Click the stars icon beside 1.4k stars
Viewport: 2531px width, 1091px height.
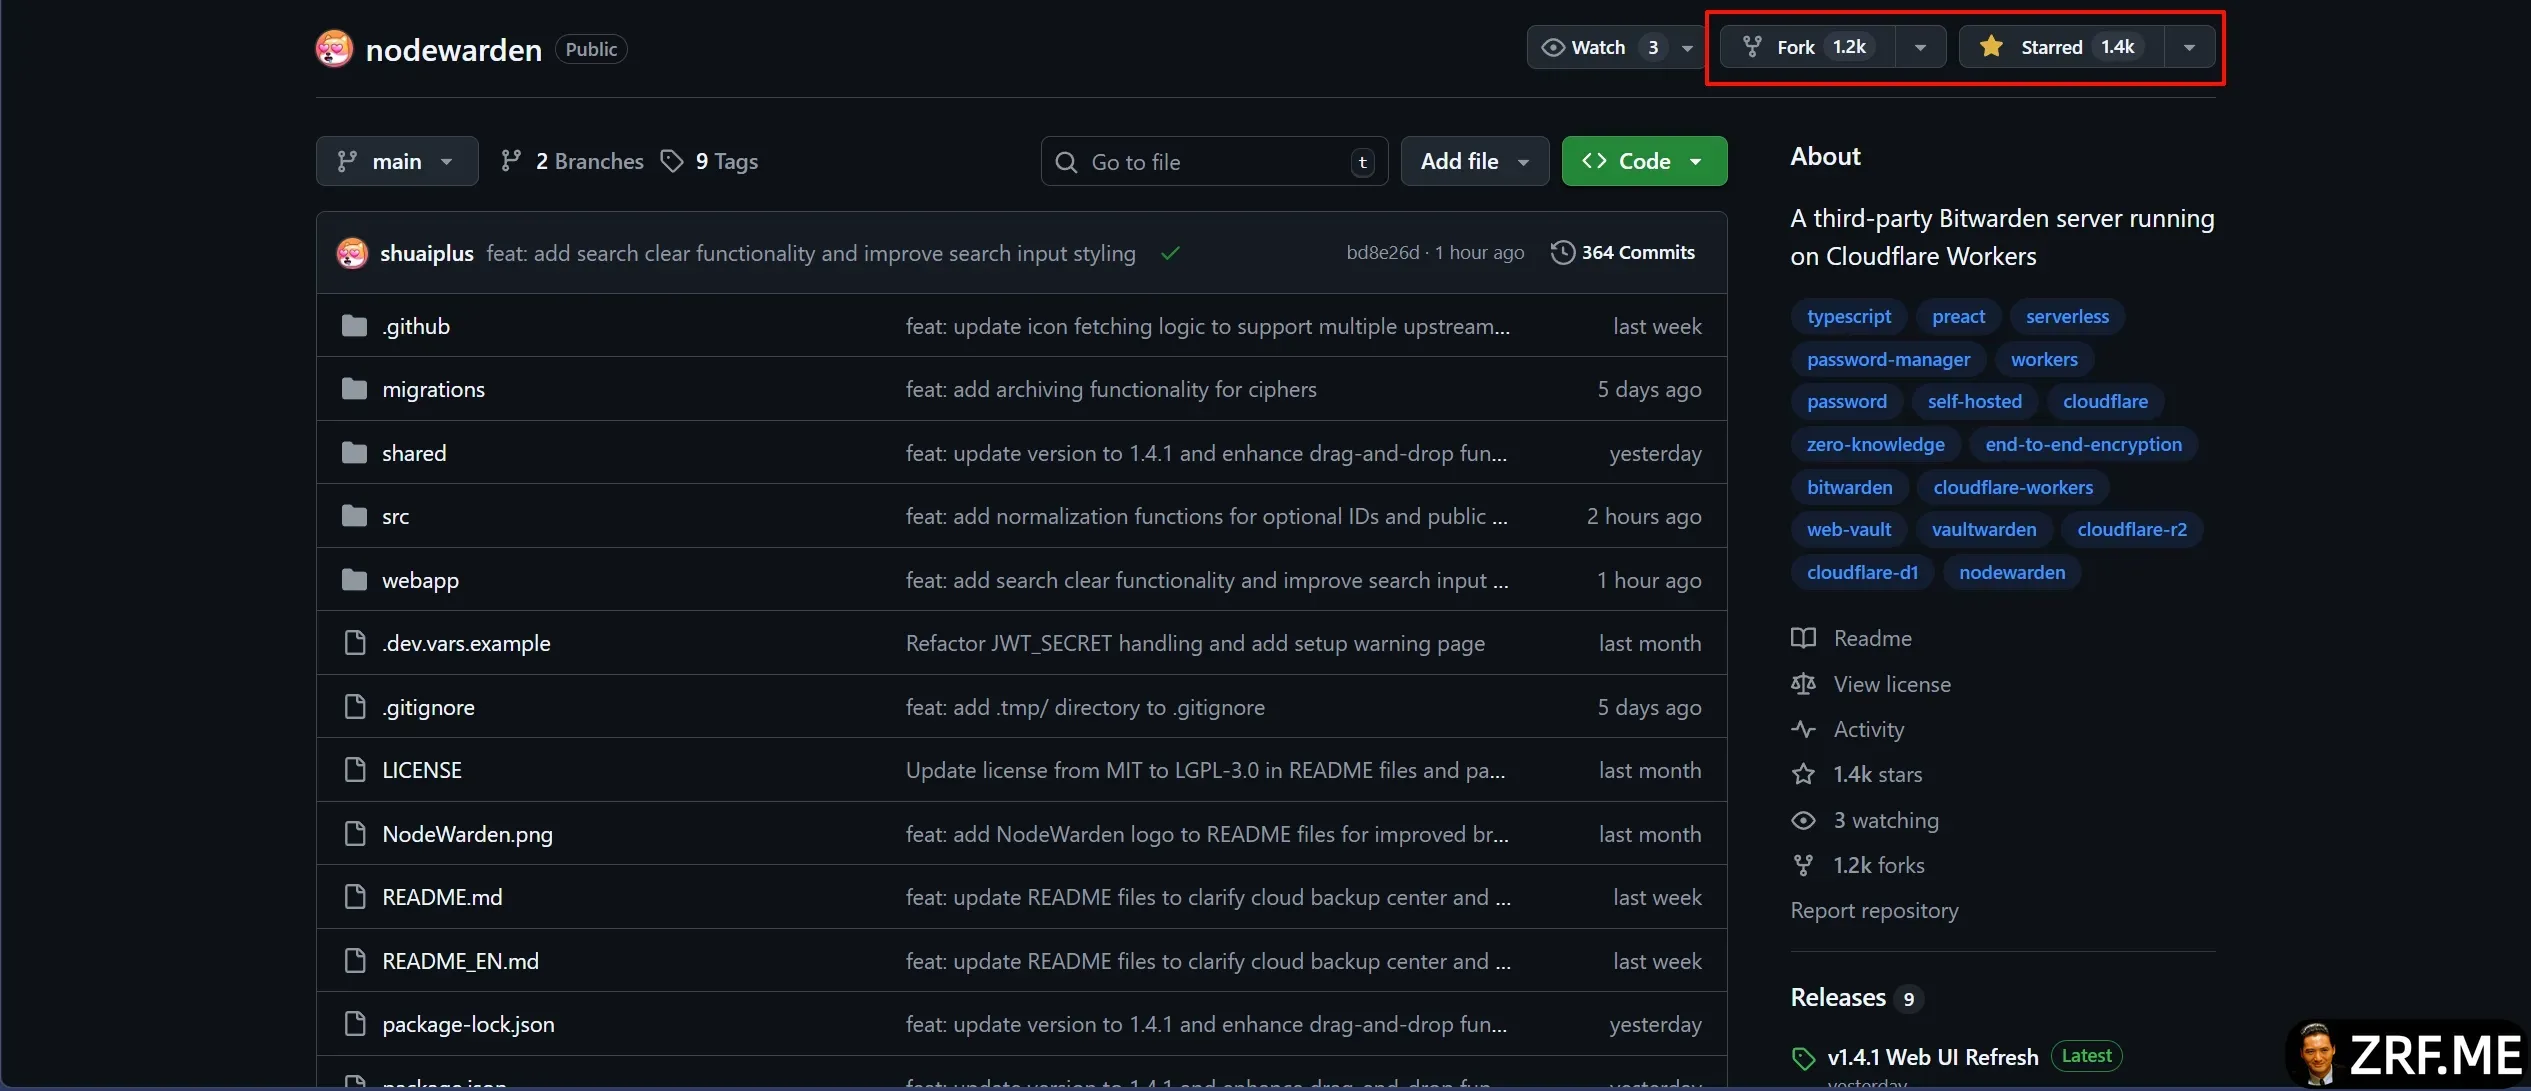tap(1803, 774)
